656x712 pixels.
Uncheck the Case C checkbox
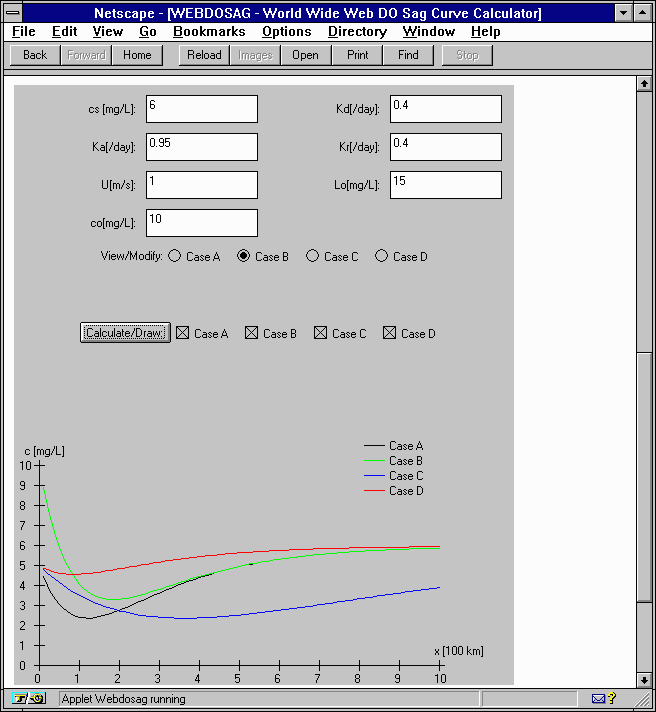tap(320, 333)
